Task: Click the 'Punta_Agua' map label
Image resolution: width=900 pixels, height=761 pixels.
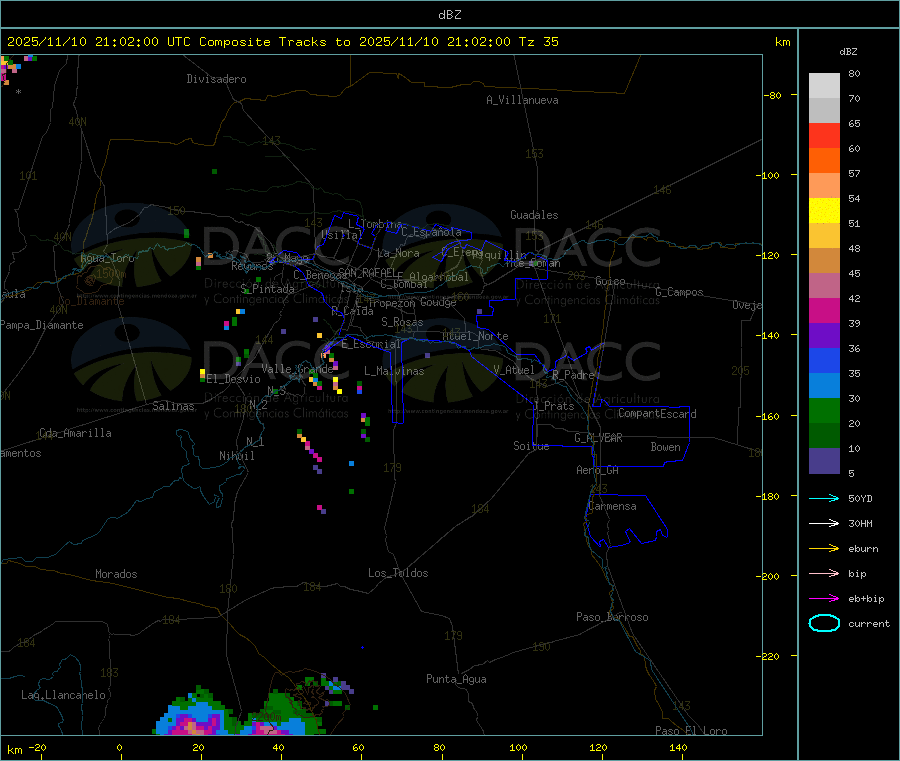Action: tap(456, 679)
